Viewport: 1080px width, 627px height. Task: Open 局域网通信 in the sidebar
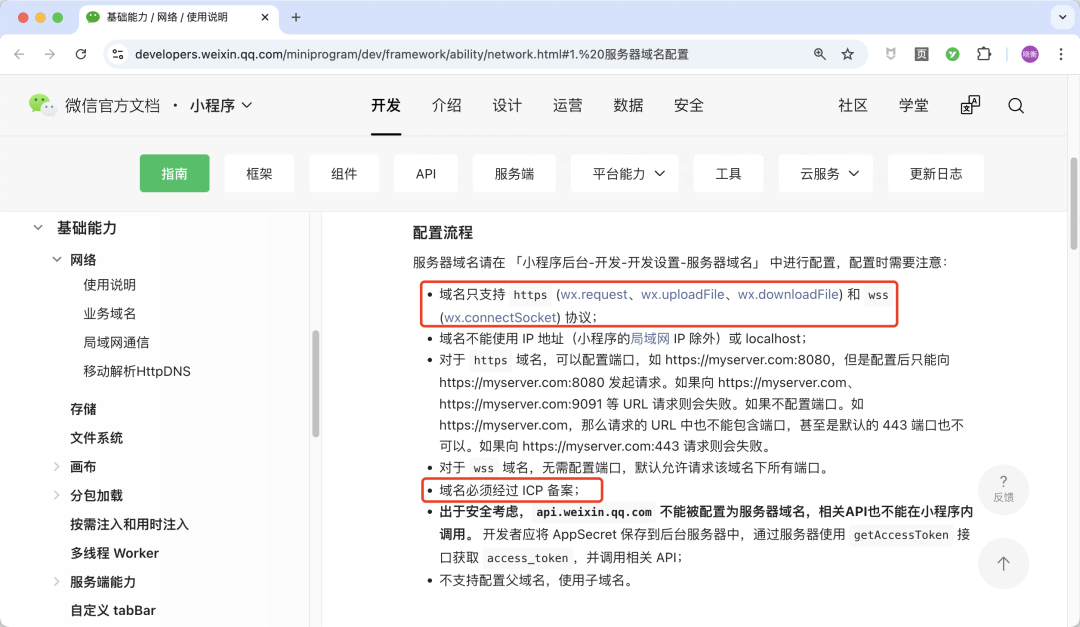(x=116, y=342)
